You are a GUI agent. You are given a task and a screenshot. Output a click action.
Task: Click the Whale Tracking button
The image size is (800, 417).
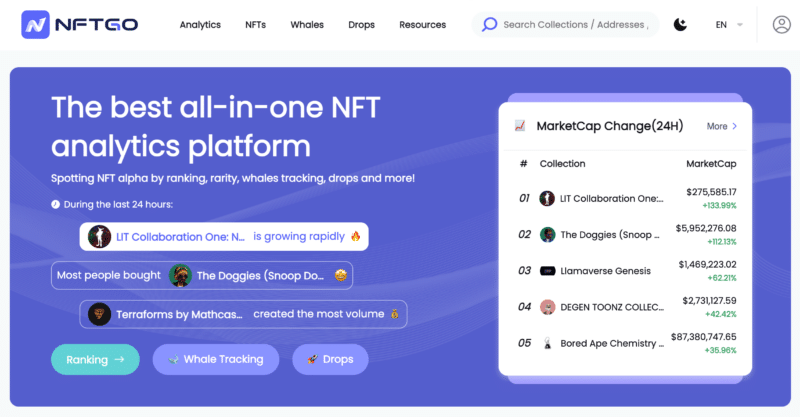216,359
